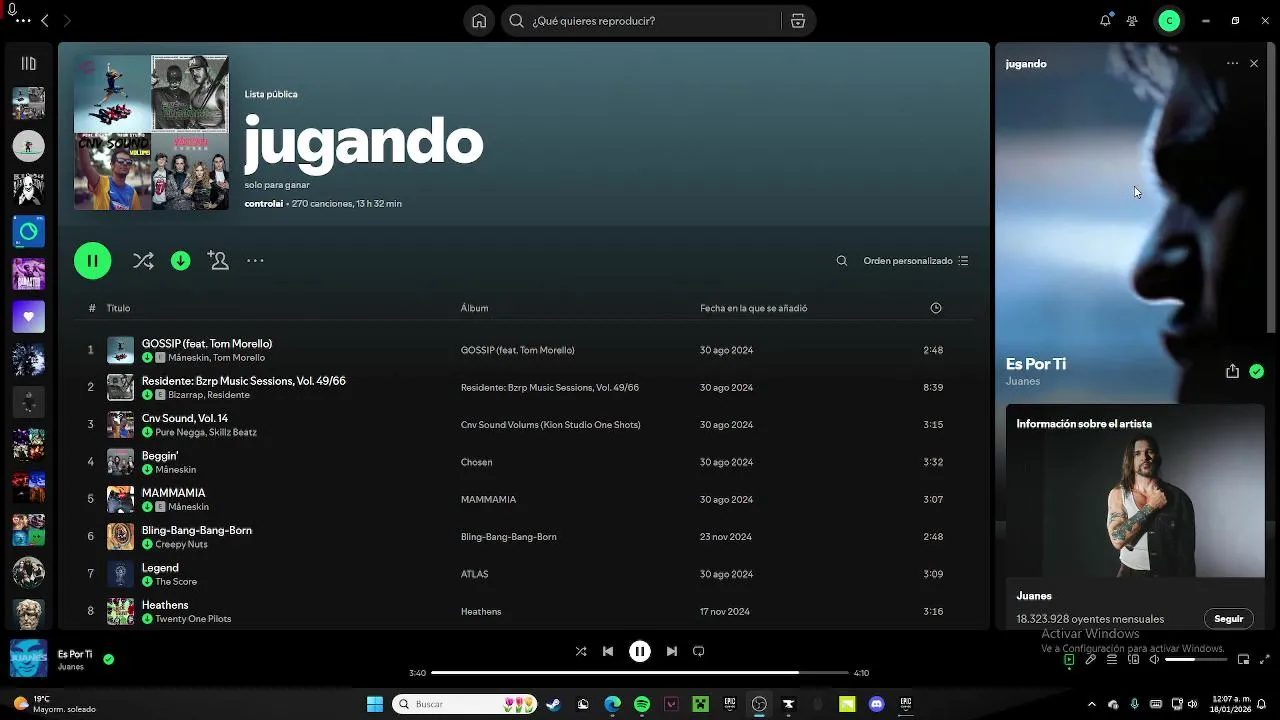Mute the Spotify volume speaker icon
The image size is (1280, 720).
1154,660
